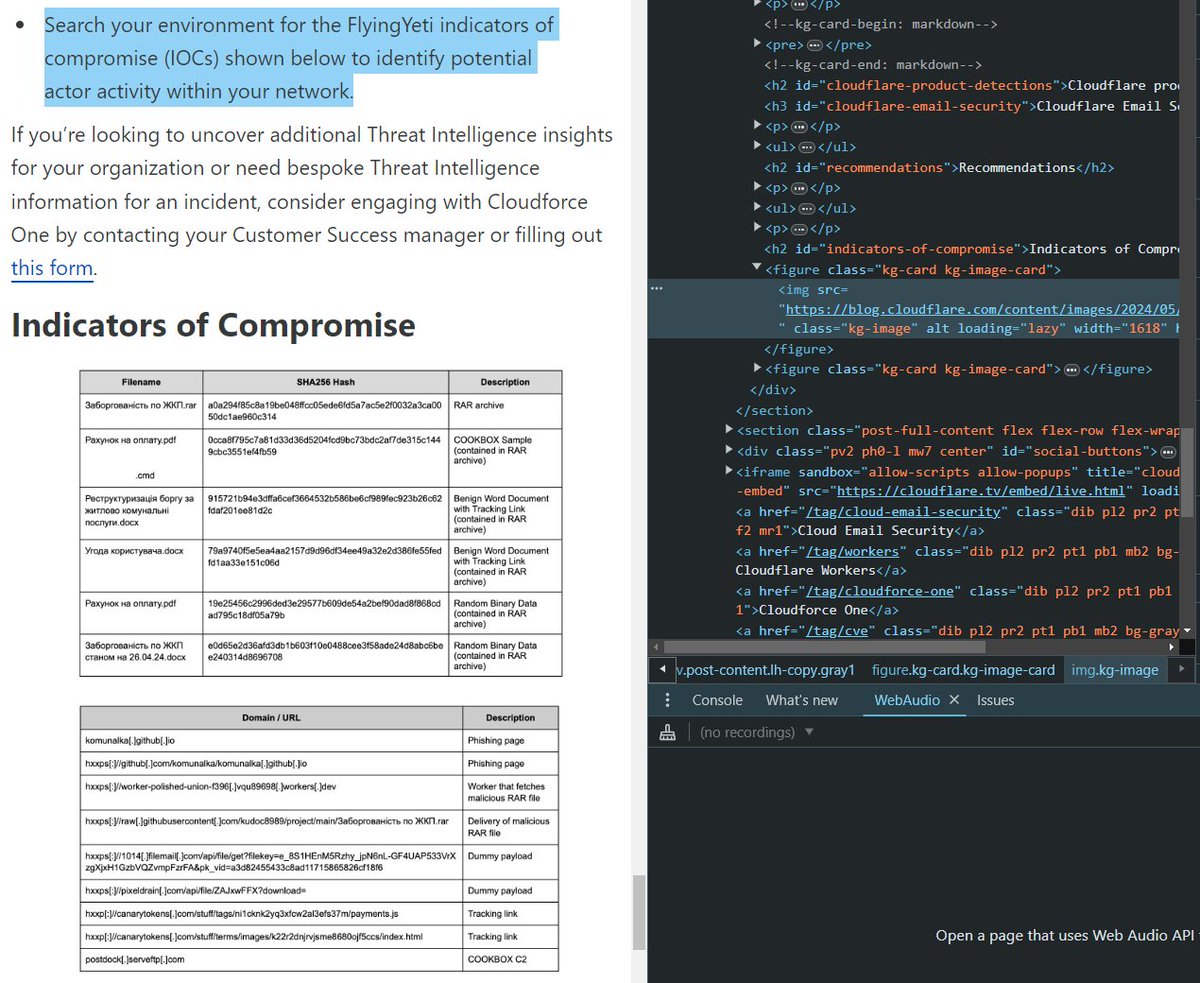Collapse the expanded figure kg-image-card node
The width and height of the screenshot is (1200, 983).
(x=757, y=269)
